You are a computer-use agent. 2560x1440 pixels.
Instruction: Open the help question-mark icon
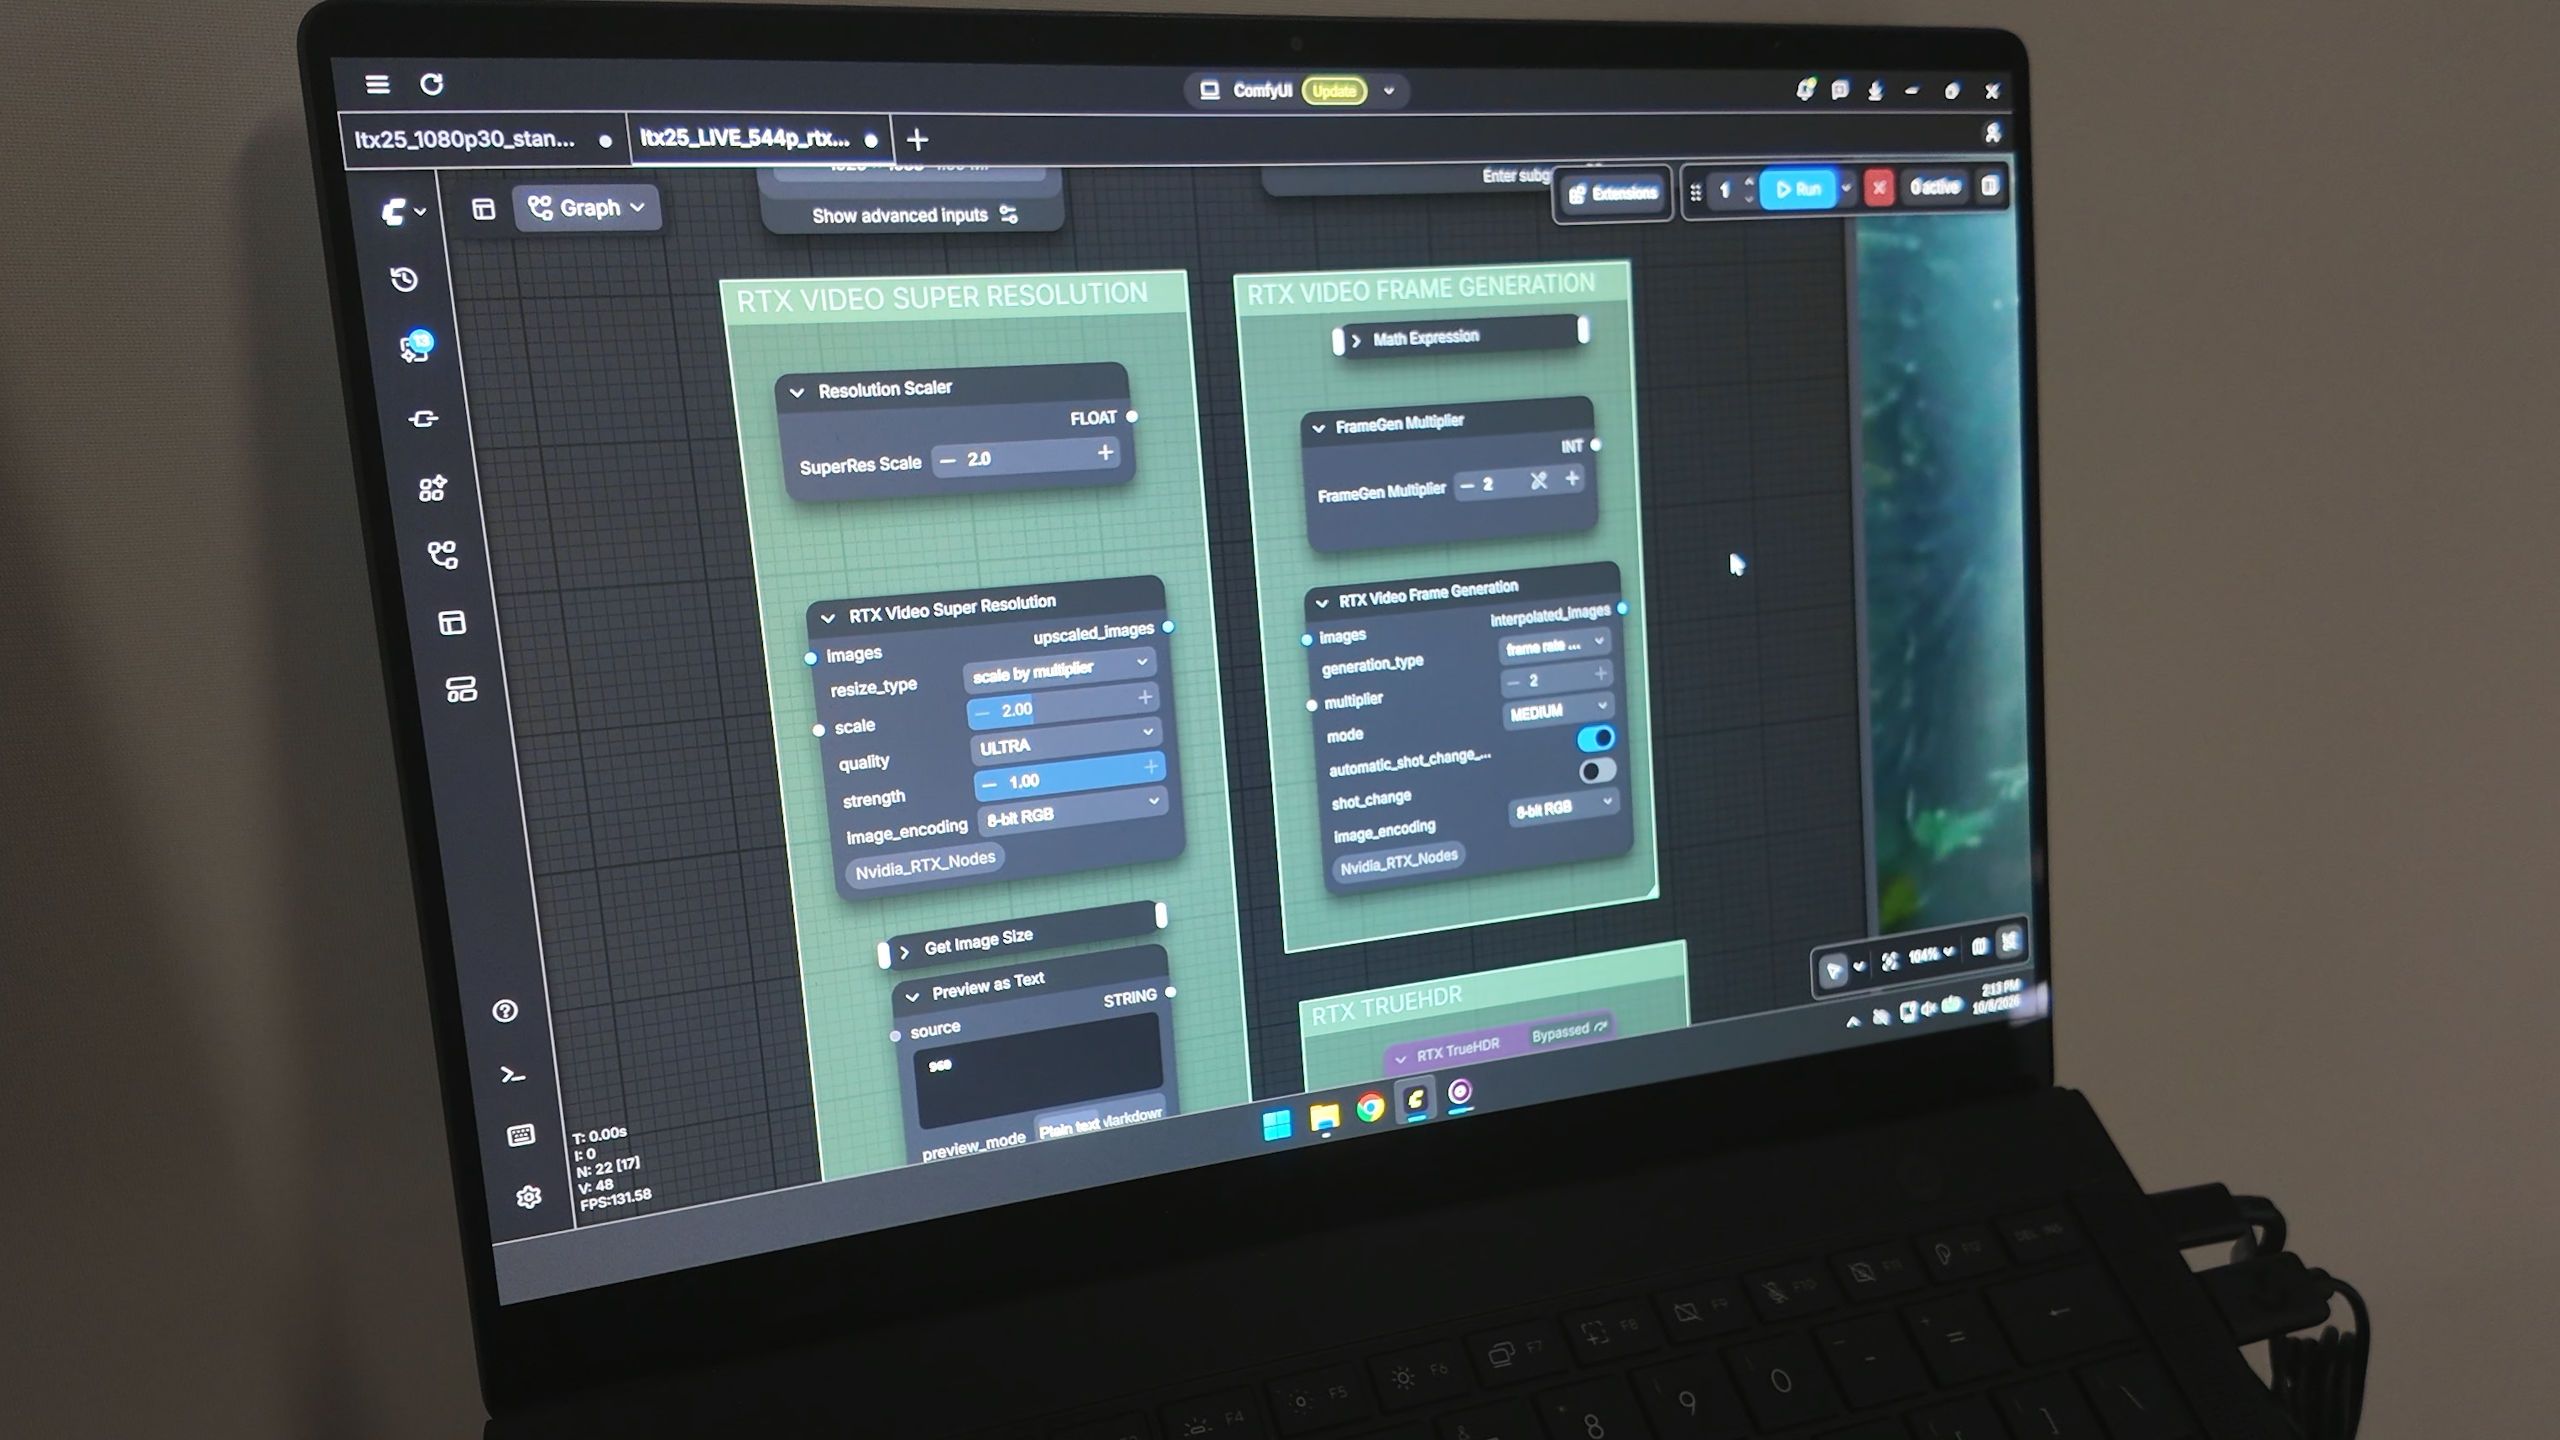click(505, 1011)
